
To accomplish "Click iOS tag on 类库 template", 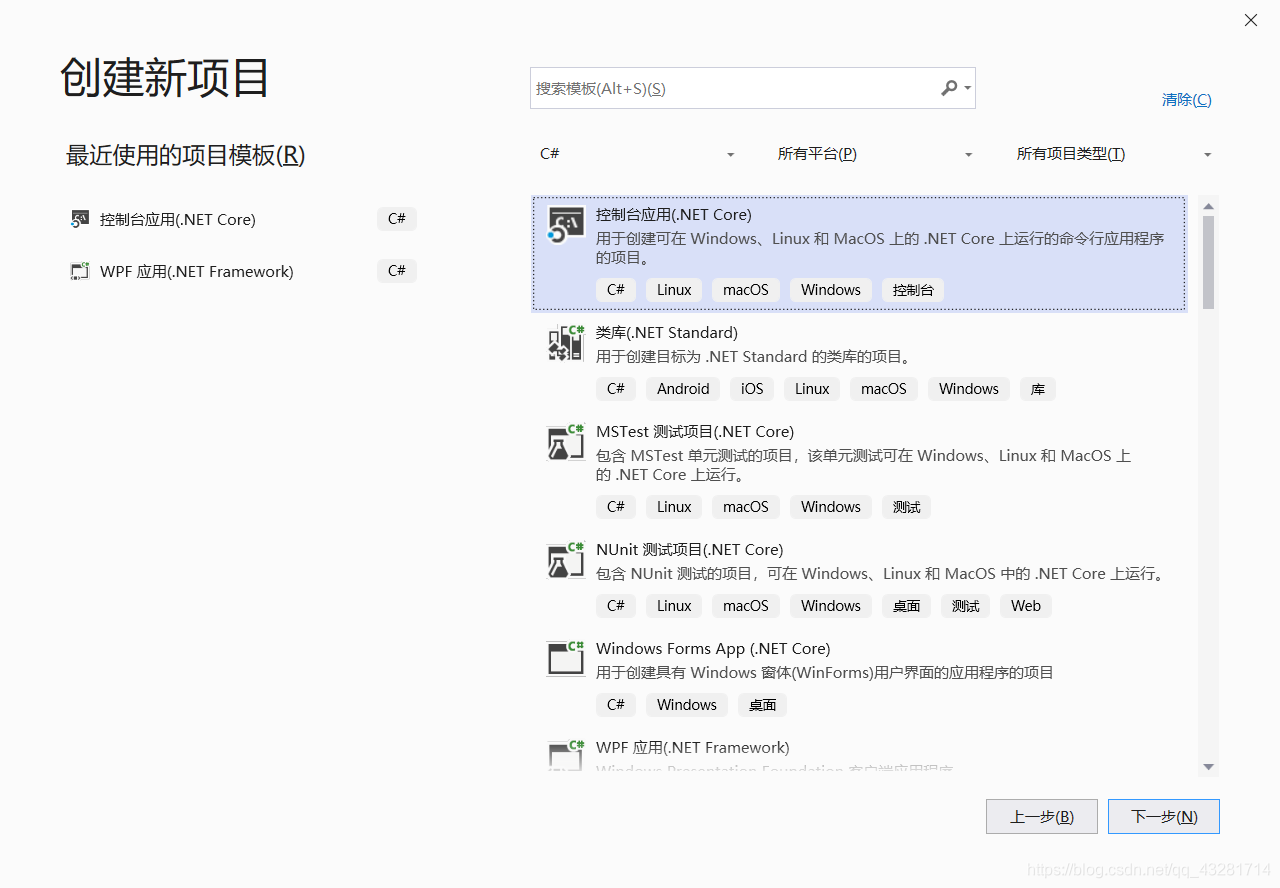I will tap(752, 389).
